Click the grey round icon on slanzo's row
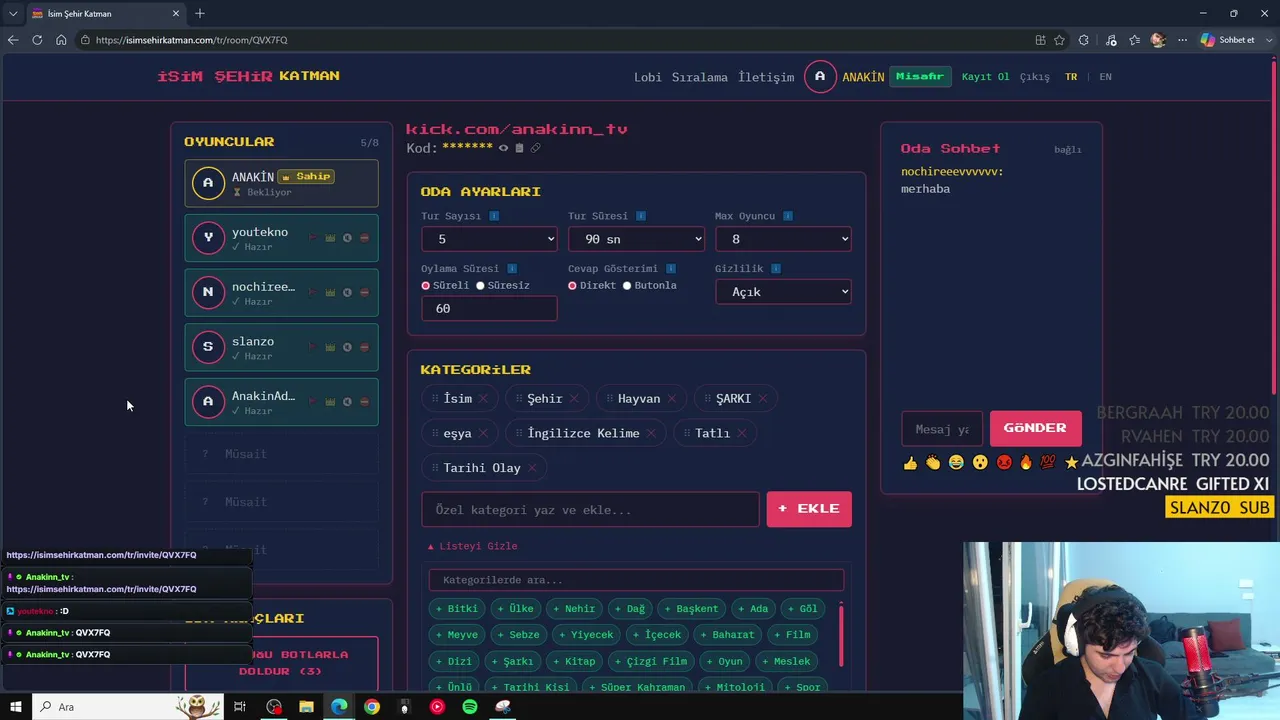The width and height of the screenshot is (1280, 720). (x=347, y=347)
